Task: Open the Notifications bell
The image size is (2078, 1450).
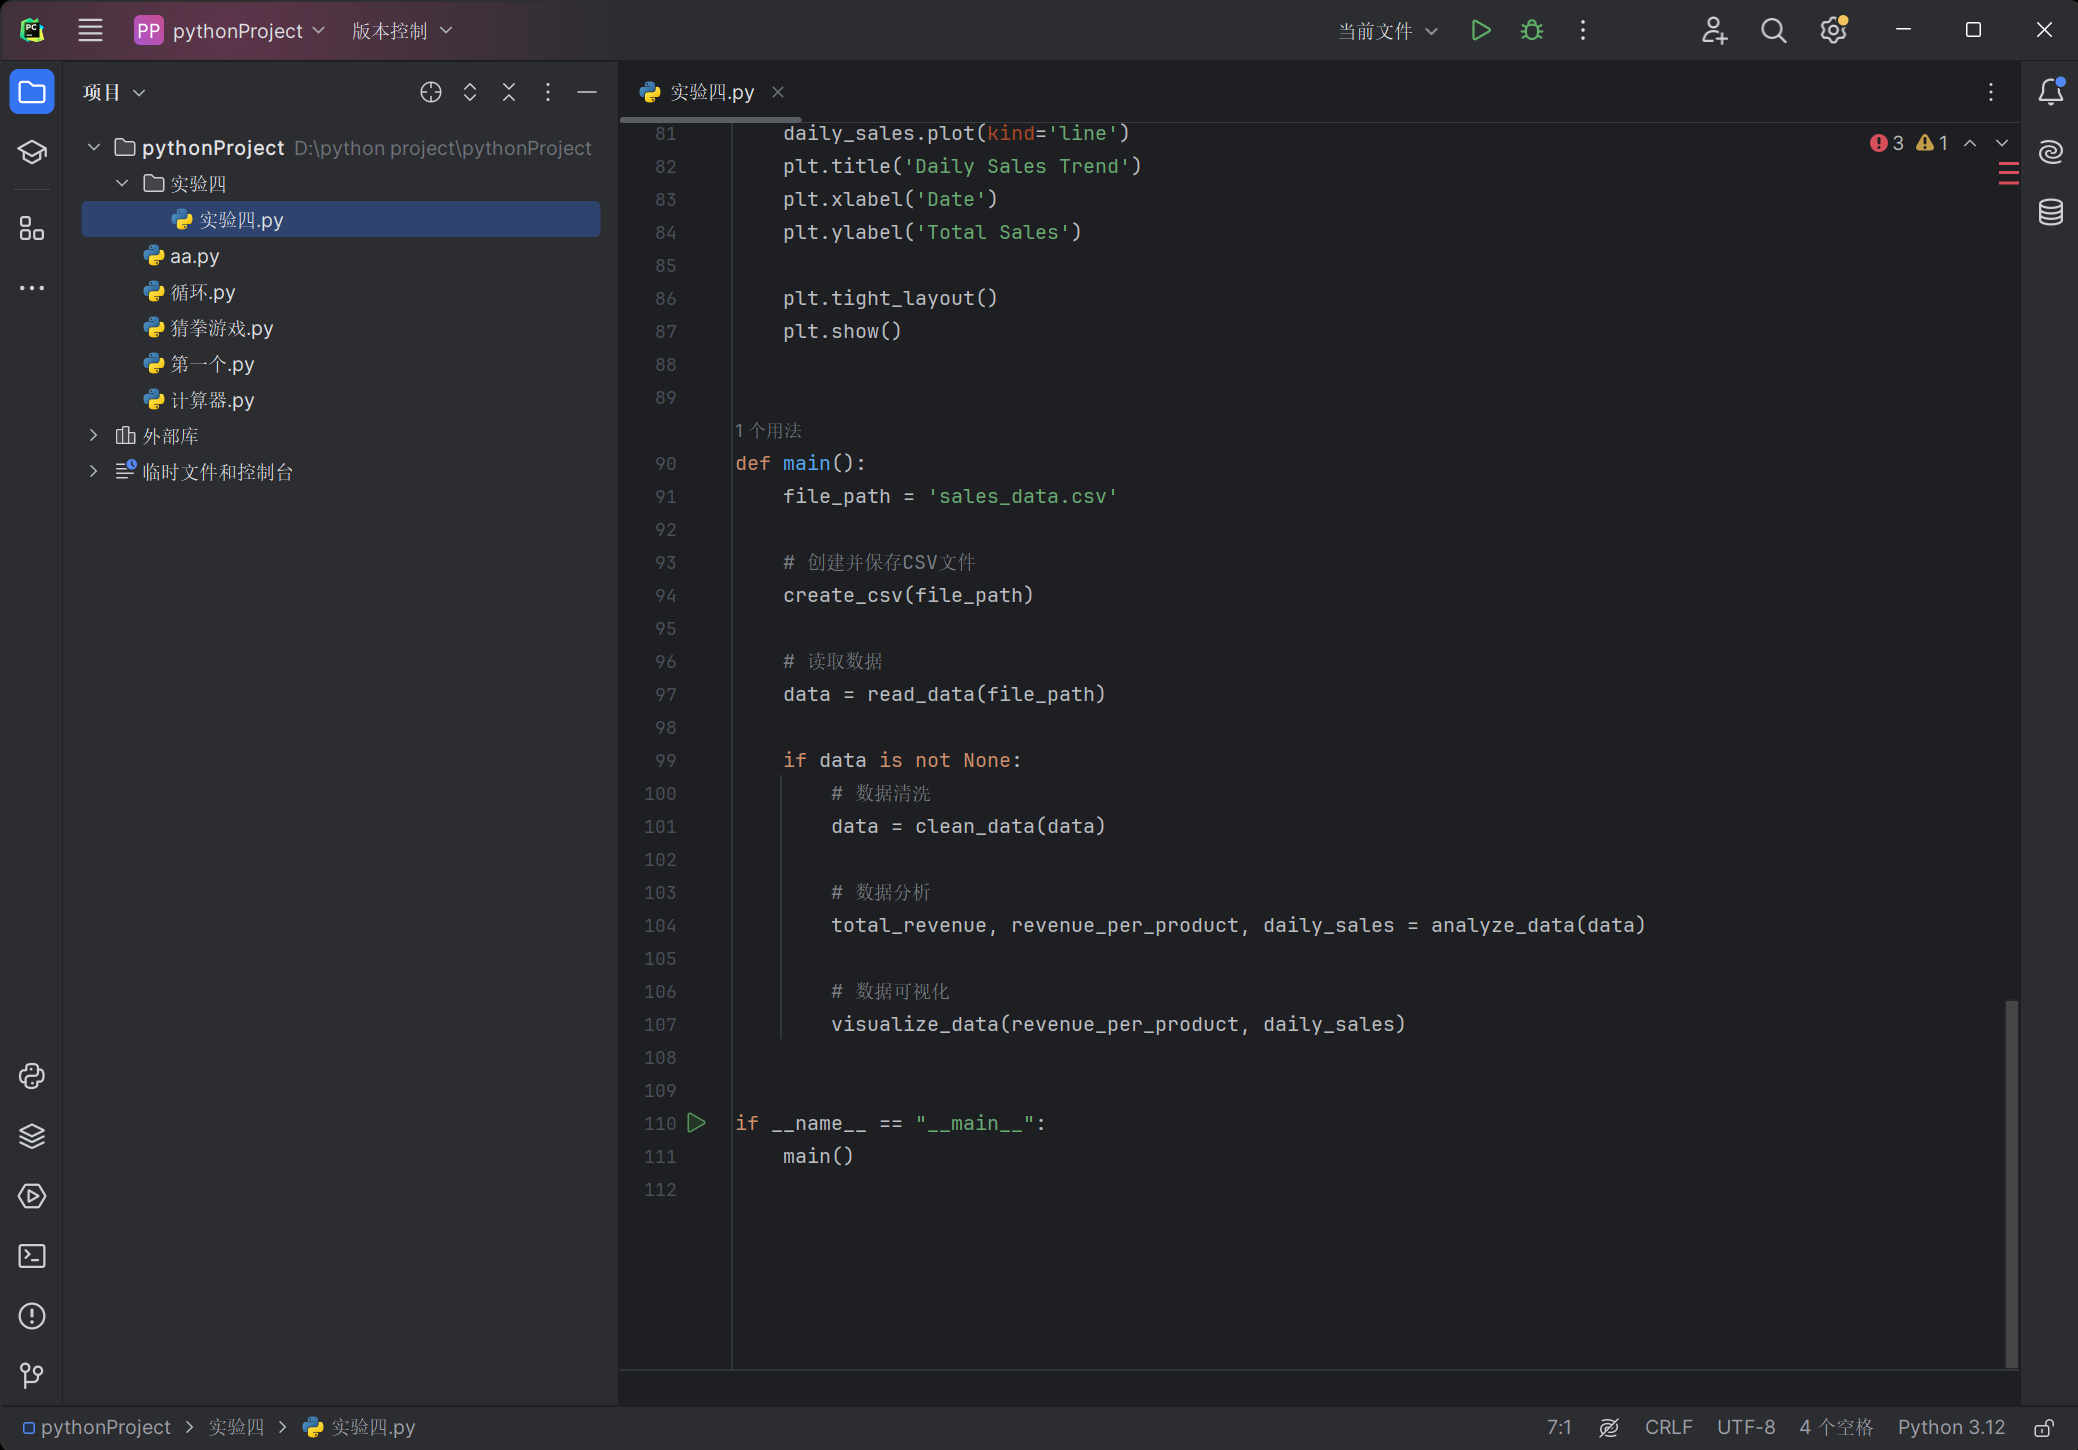Action: click(2051, 92)
